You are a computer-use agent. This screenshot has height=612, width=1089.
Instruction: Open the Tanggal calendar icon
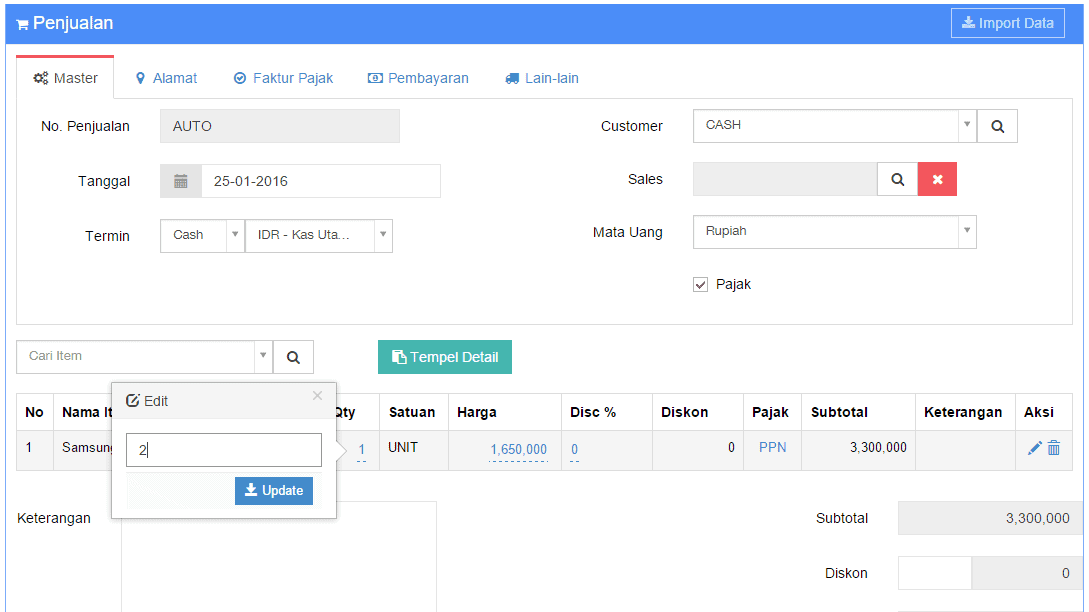(x=181, y=181)
